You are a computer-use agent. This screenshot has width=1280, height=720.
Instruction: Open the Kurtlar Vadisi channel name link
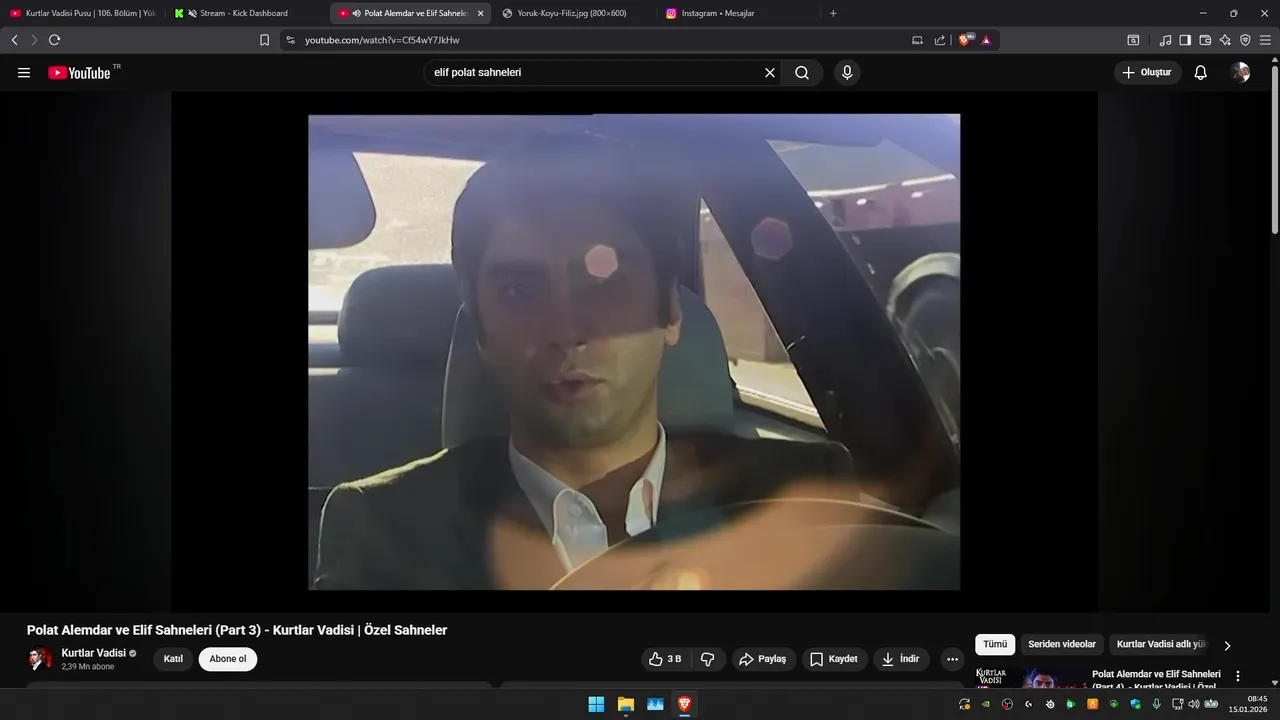point(94,653)
